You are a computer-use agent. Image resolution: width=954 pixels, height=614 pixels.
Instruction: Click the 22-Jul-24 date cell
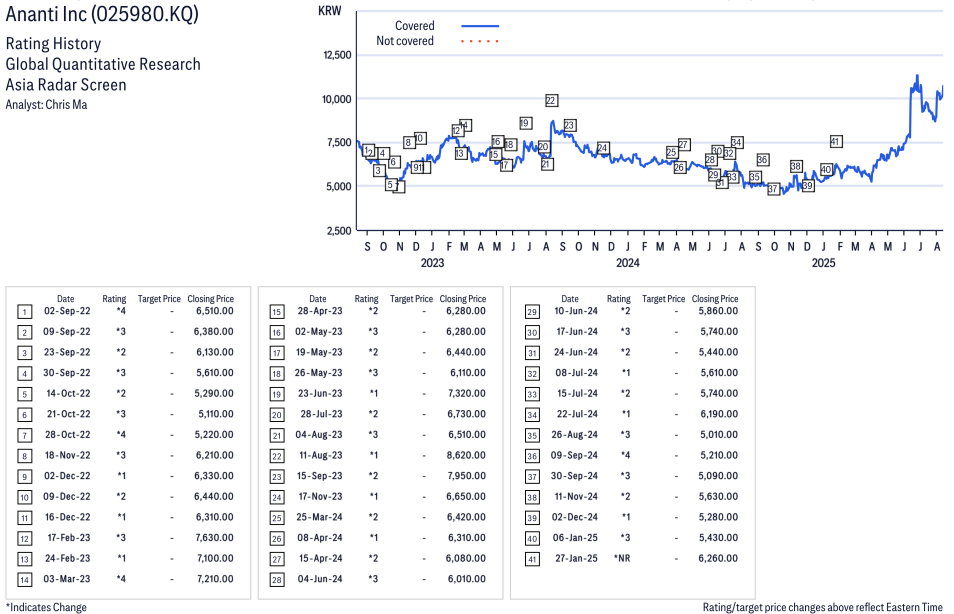click(577, 414)
